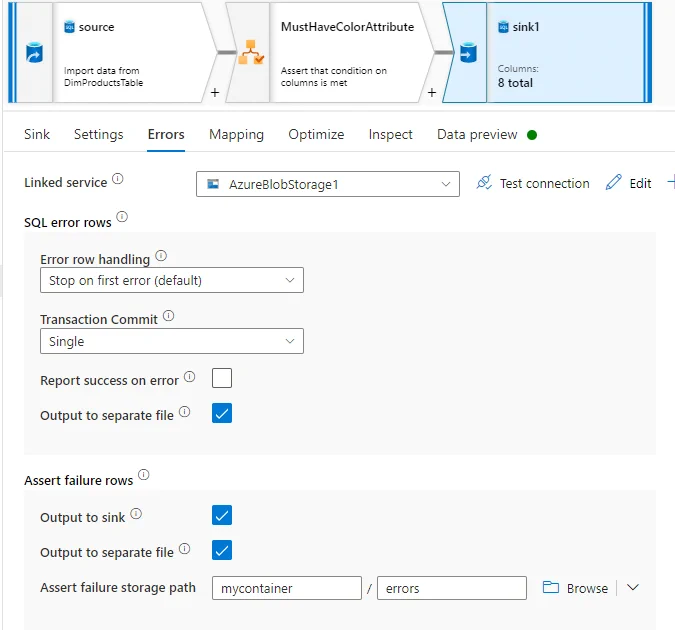
Task: Click 'Assert that condition on columns is met' text
Action: (334, 77)
